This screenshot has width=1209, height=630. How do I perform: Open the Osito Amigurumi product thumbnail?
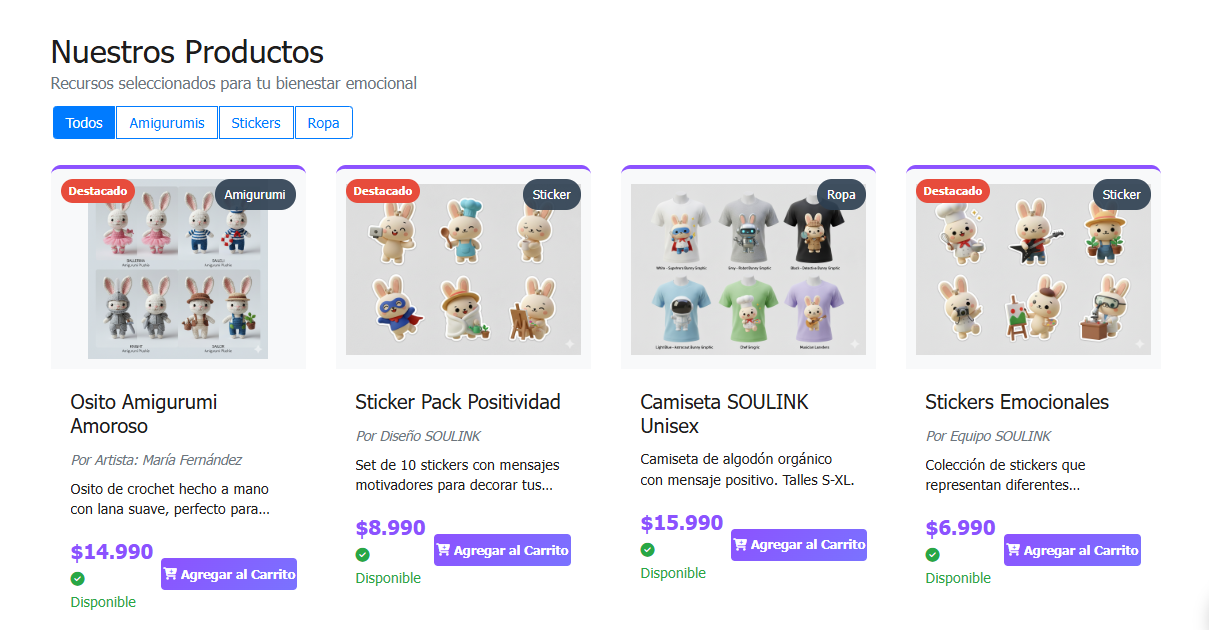click(177, 268)
